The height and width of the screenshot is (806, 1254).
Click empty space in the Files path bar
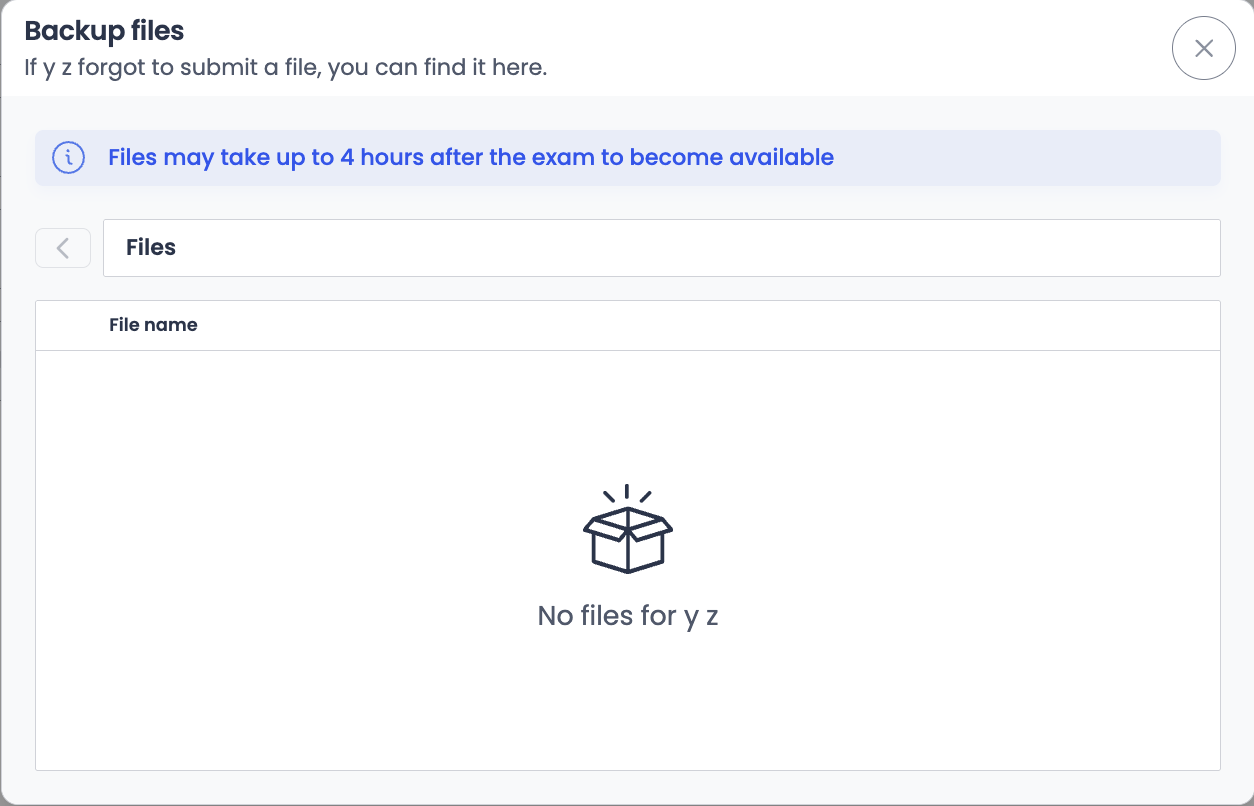pos(700,248)
